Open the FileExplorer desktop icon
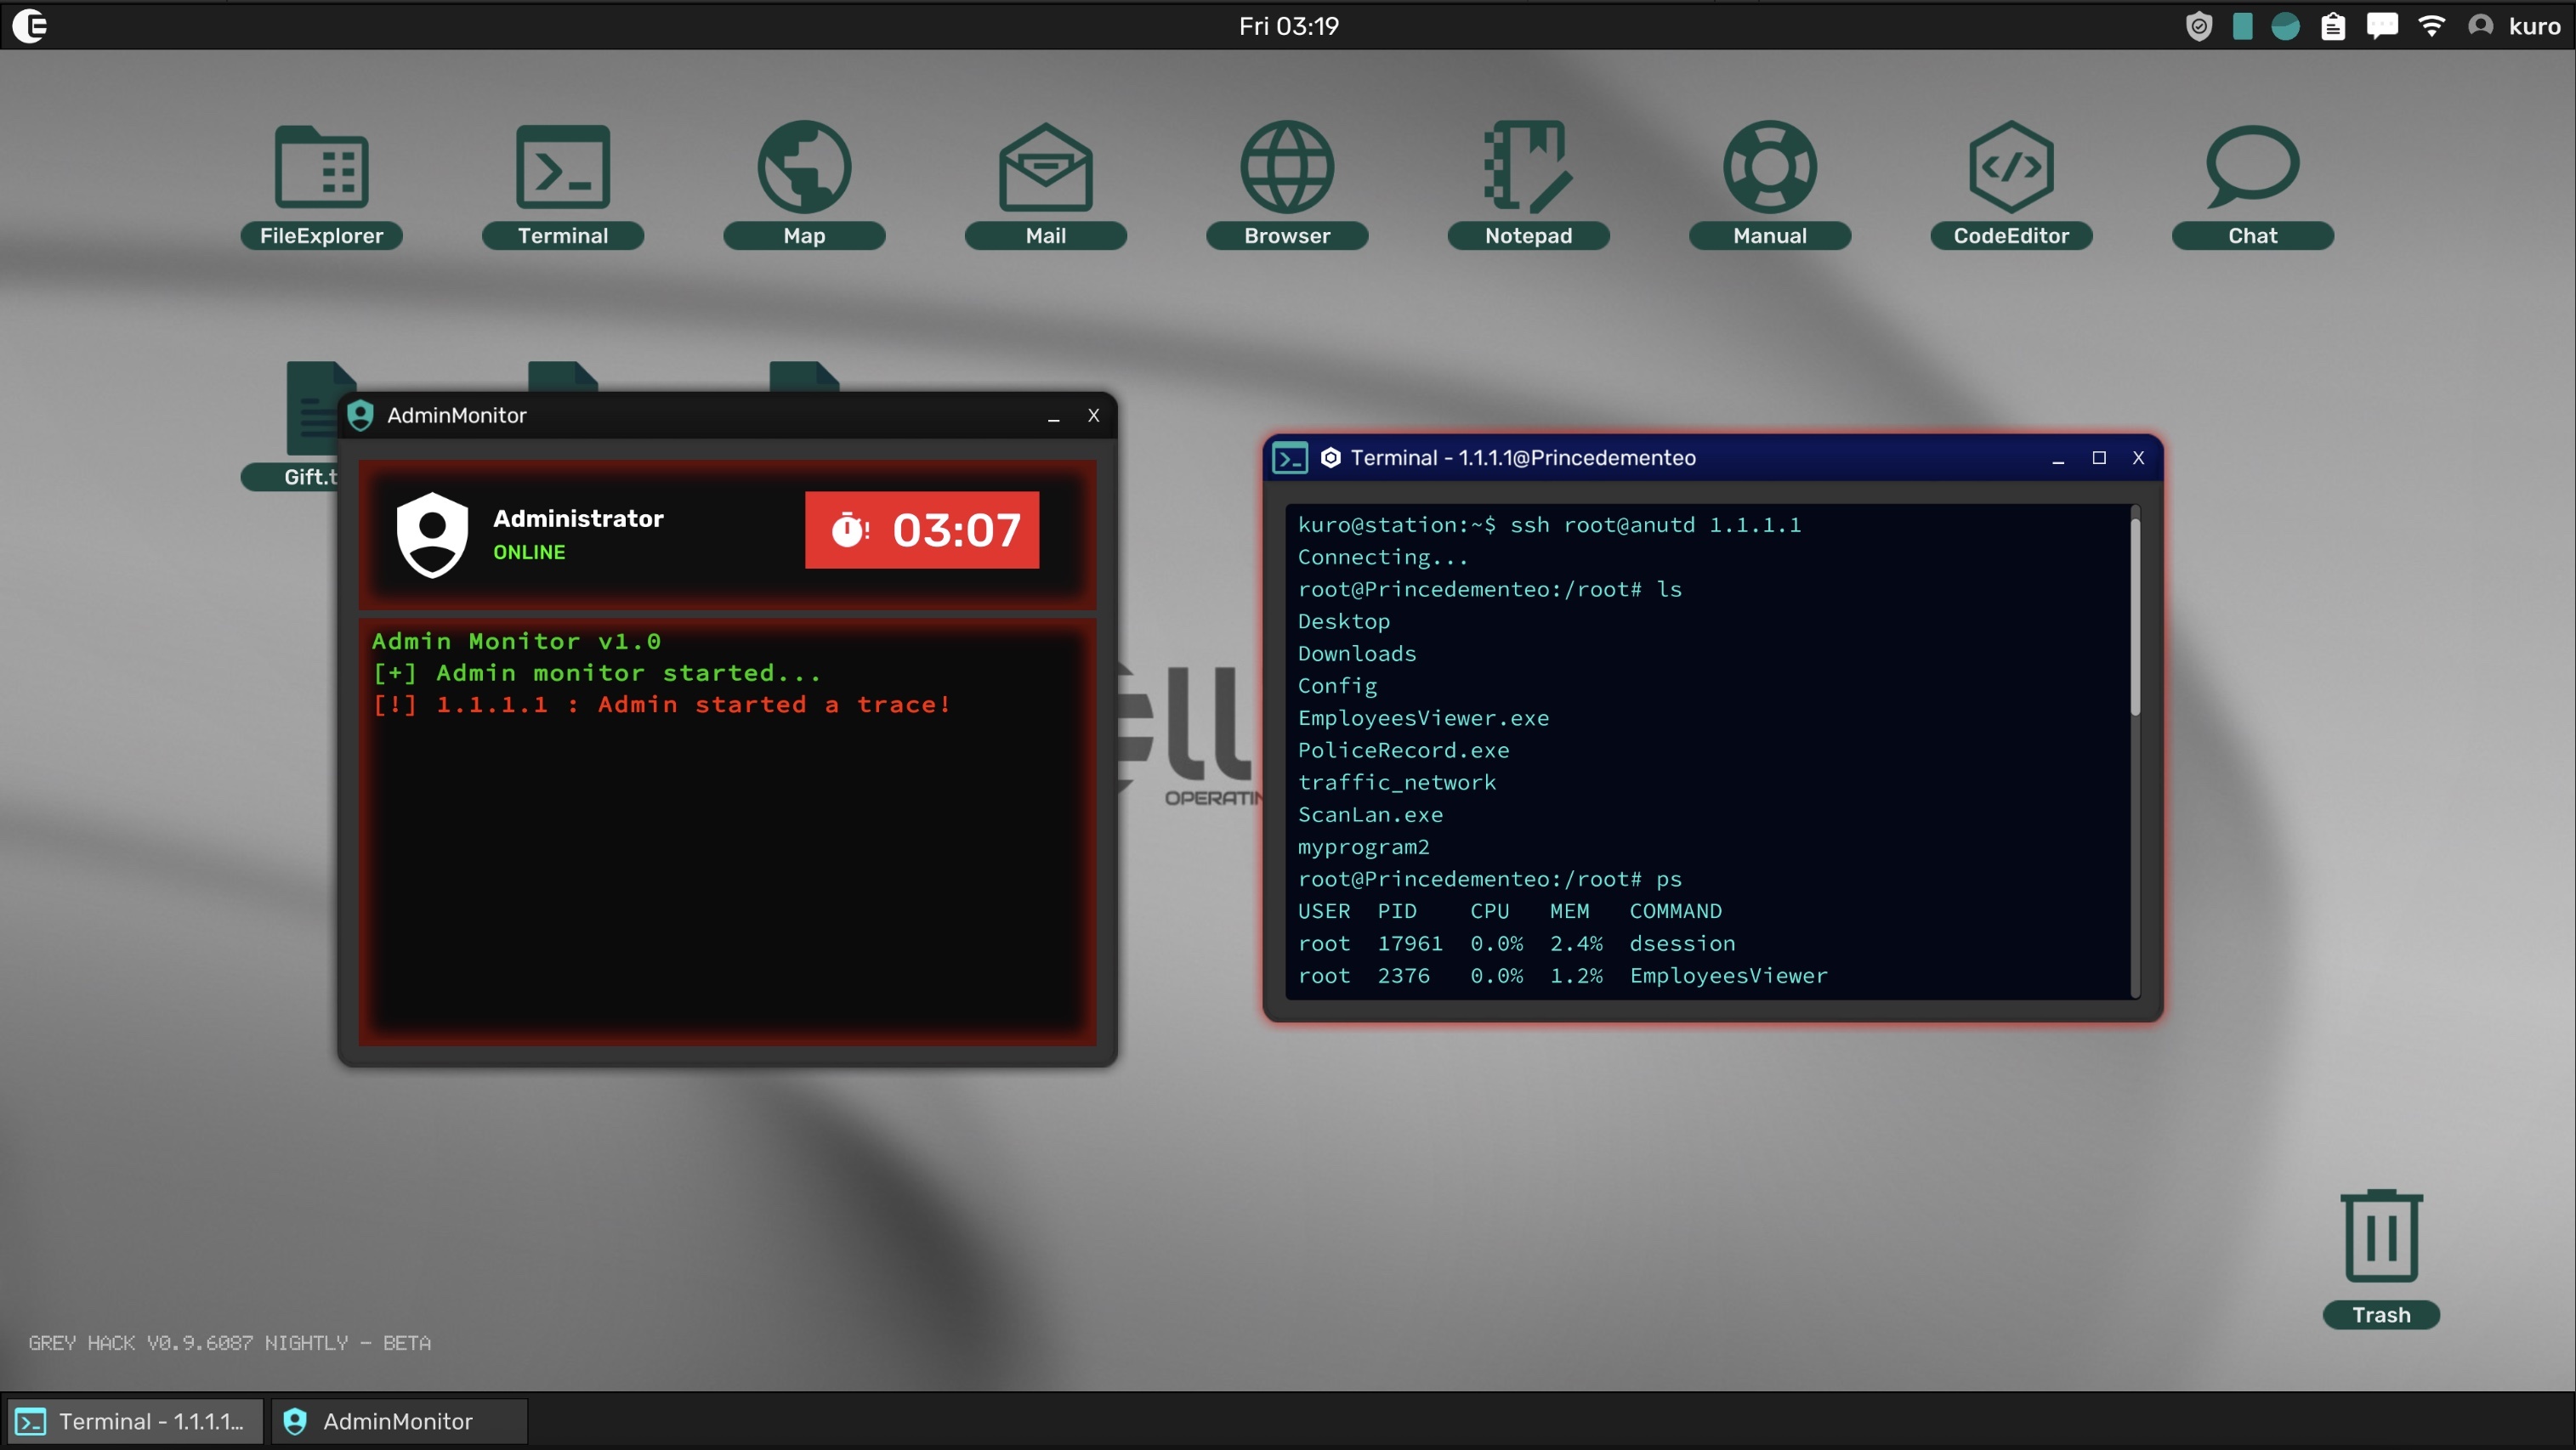 321,168
